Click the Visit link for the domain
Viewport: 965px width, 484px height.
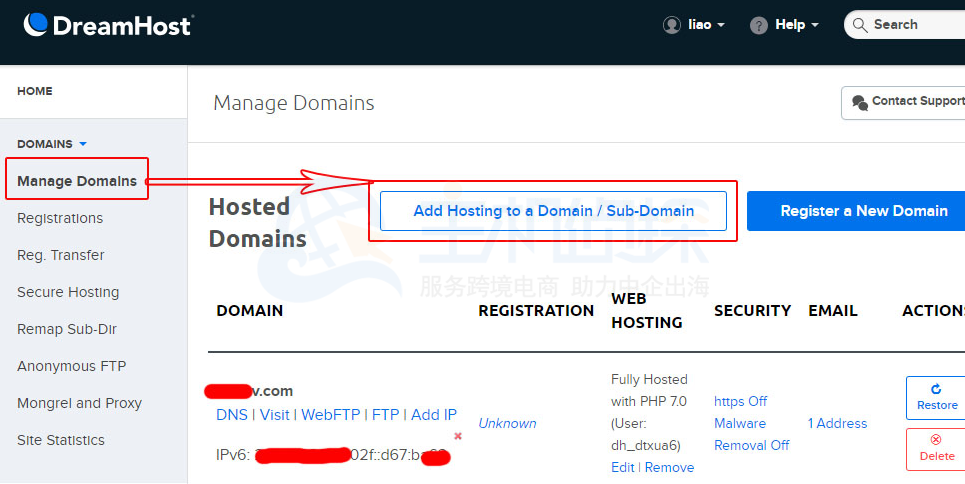point(274,415)
